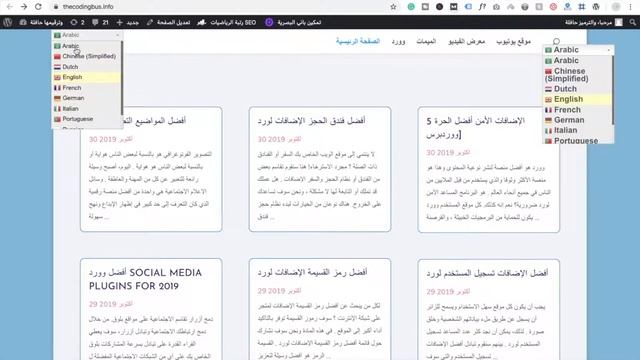This screenshot has height=360, width=640.
Task: Click the Edit Page pencil item in admin bar
Action: 168,22
